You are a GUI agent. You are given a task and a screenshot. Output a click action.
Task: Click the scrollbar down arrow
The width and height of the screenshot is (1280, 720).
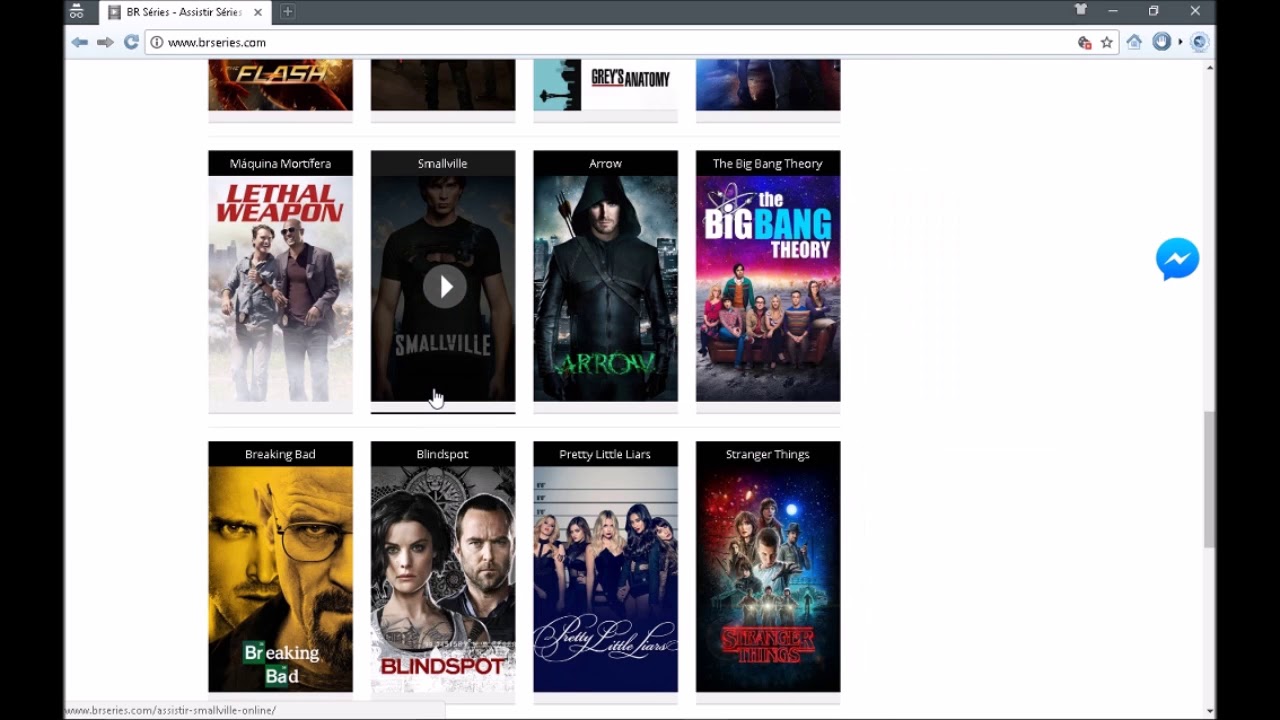tap(1210, 711)
